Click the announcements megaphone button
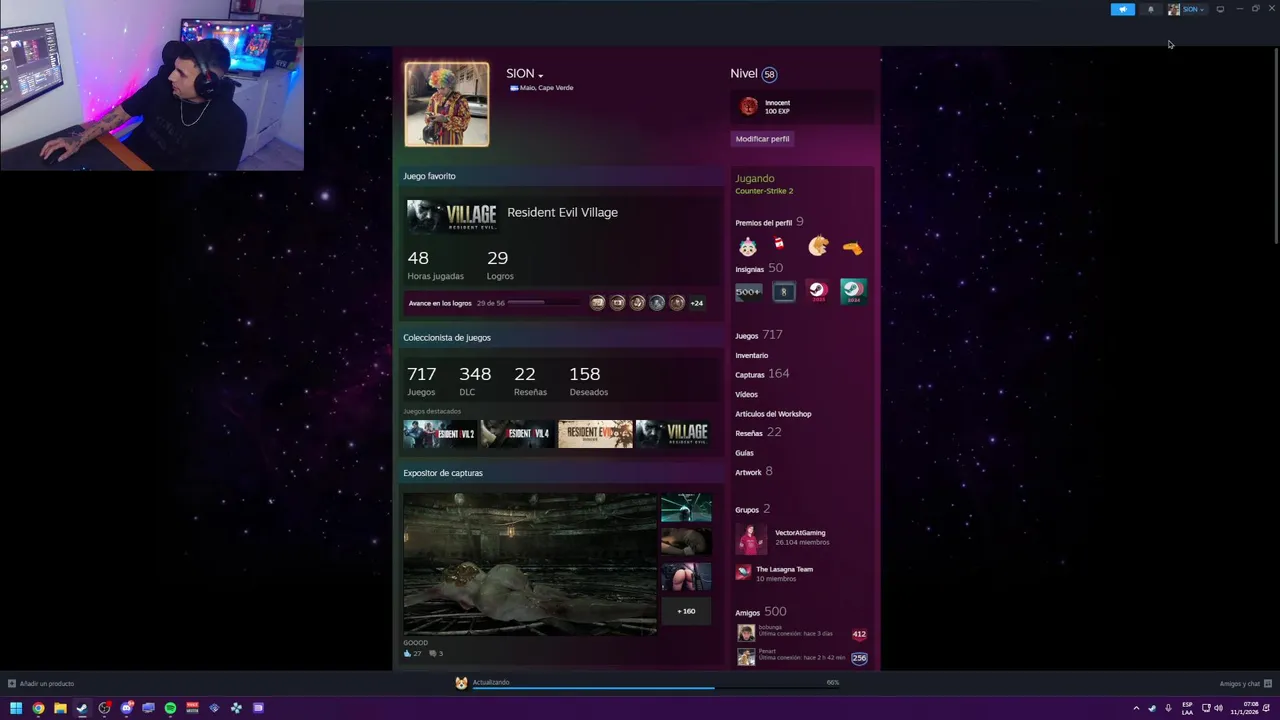Screen dimensions: 1280x720 [x=1122, y=9]
